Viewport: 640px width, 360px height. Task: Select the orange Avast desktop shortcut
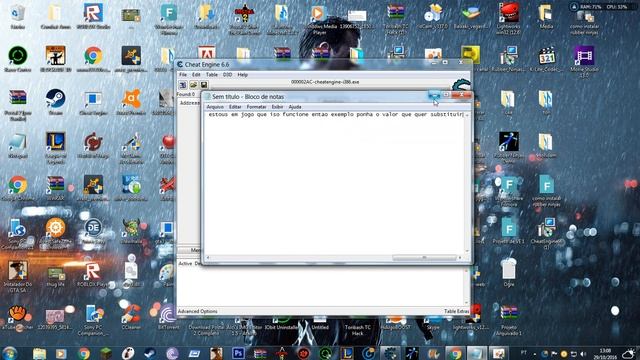[x=131, y=102]
